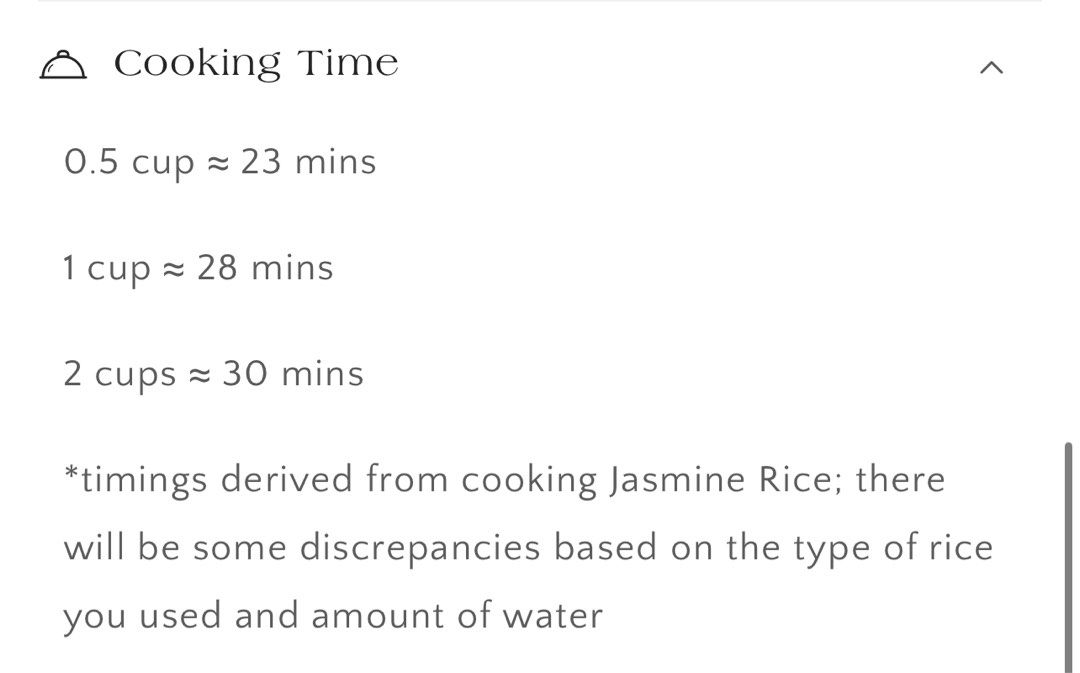
Task: Select the dish cover icon beside Cooking Time
Action: click(x=66, y=63)
